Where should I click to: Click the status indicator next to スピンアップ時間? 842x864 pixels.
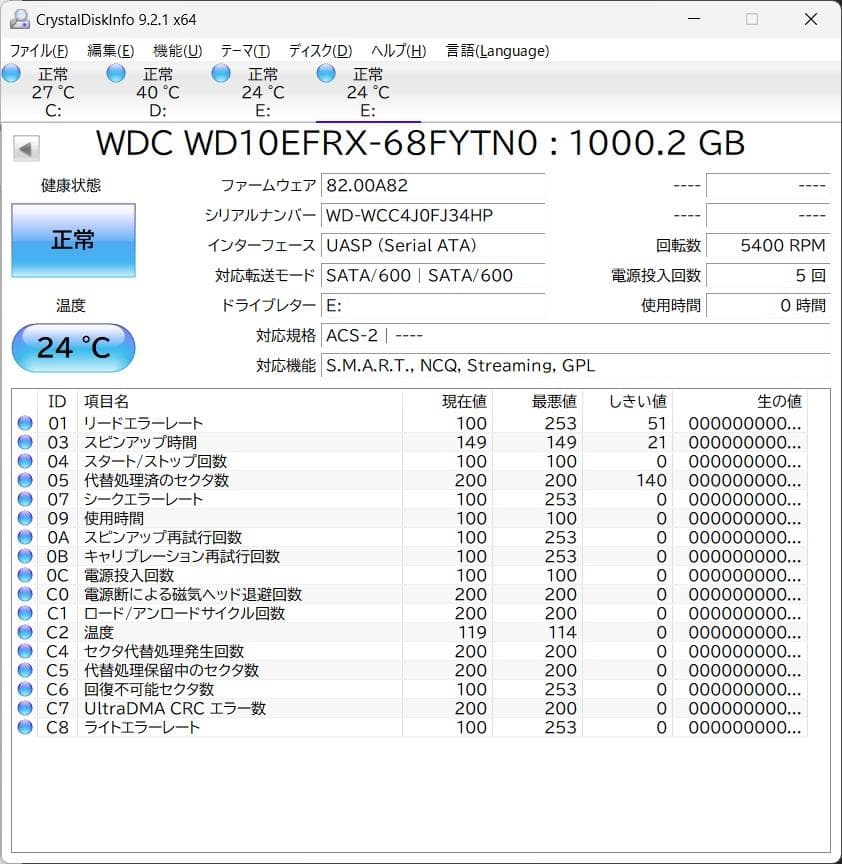click(24, 441)
